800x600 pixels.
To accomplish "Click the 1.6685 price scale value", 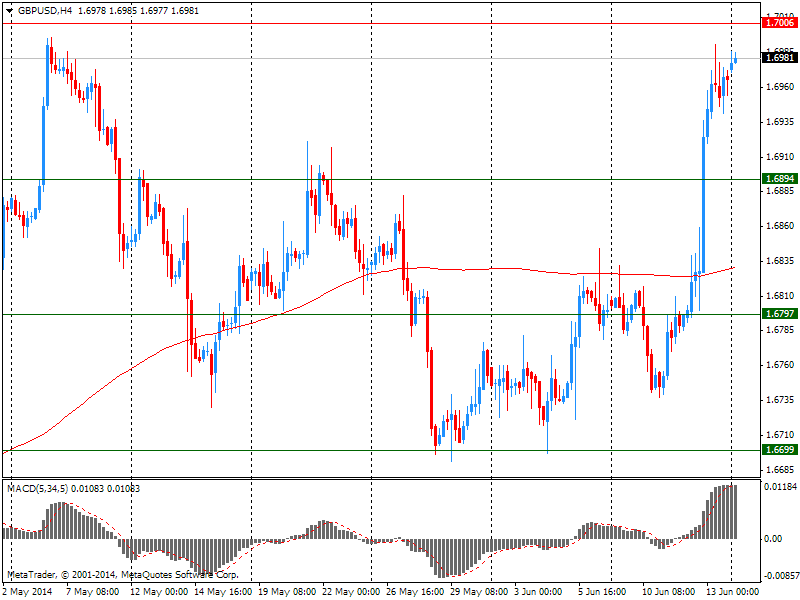I will click(781, 470).
